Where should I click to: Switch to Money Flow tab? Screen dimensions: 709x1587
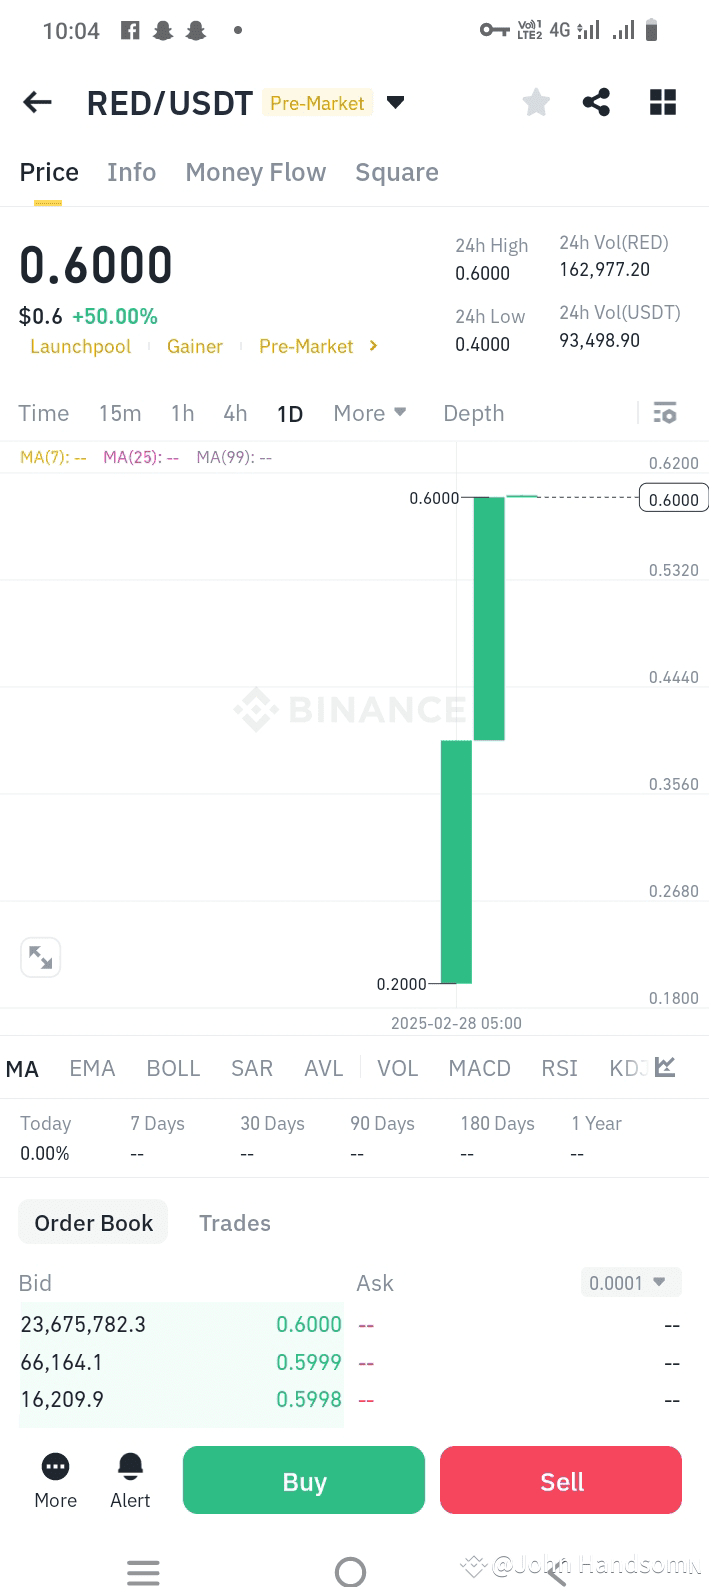coord(256,172)
